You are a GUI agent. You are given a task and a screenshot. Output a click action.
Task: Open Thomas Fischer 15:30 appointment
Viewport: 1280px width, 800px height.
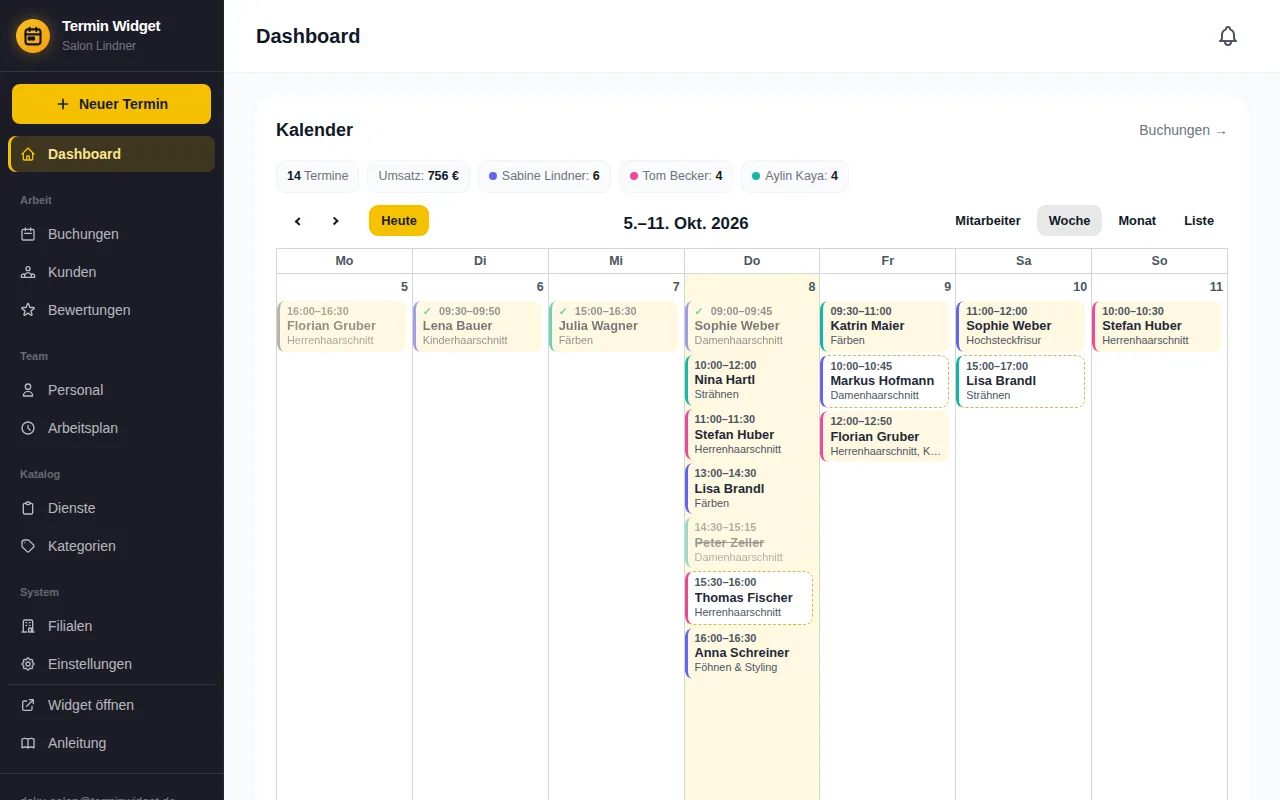pos(750,597)
